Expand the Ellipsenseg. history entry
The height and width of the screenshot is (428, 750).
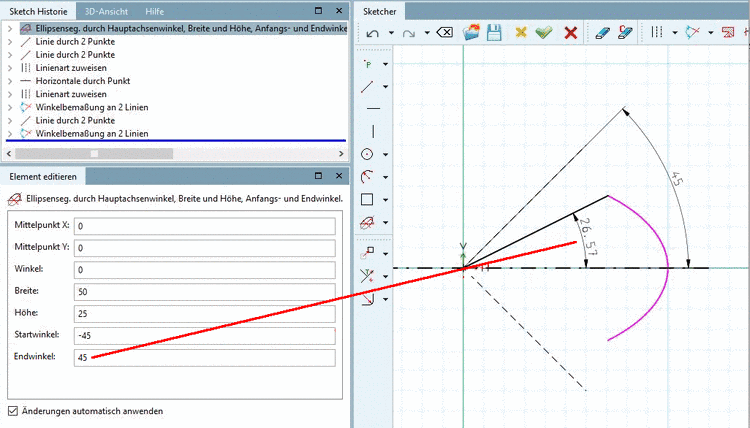point(10,29)
